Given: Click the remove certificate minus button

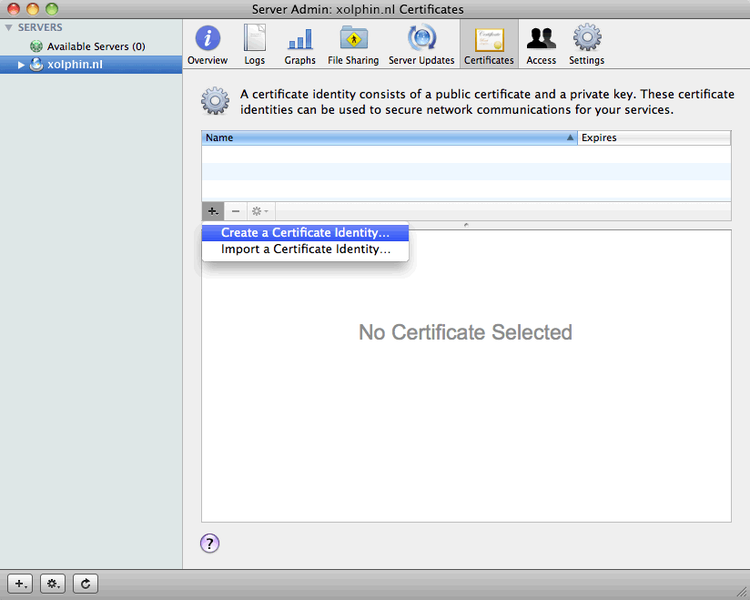Looking at the screenshot, I should [235, 211].
